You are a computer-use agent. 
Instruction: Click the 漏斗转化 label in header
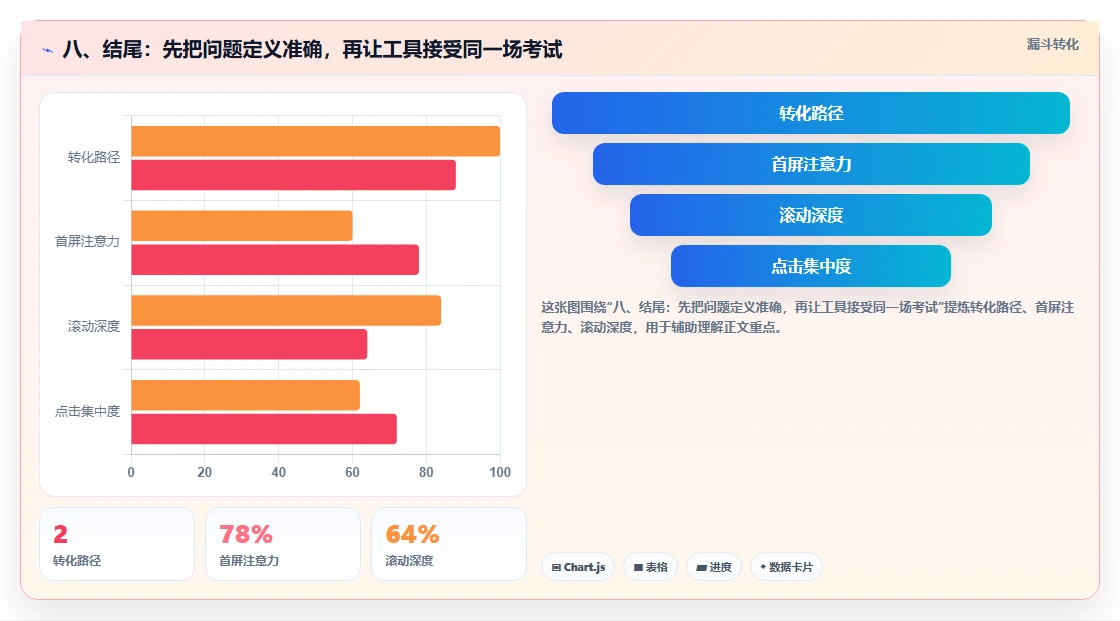point(1052,44)
